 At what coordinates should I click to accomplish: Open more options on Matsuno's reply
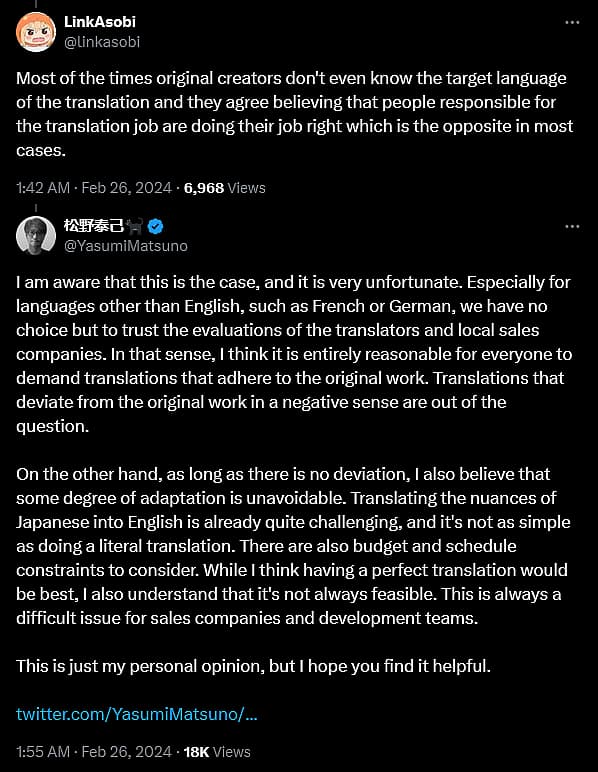point(572,226)
